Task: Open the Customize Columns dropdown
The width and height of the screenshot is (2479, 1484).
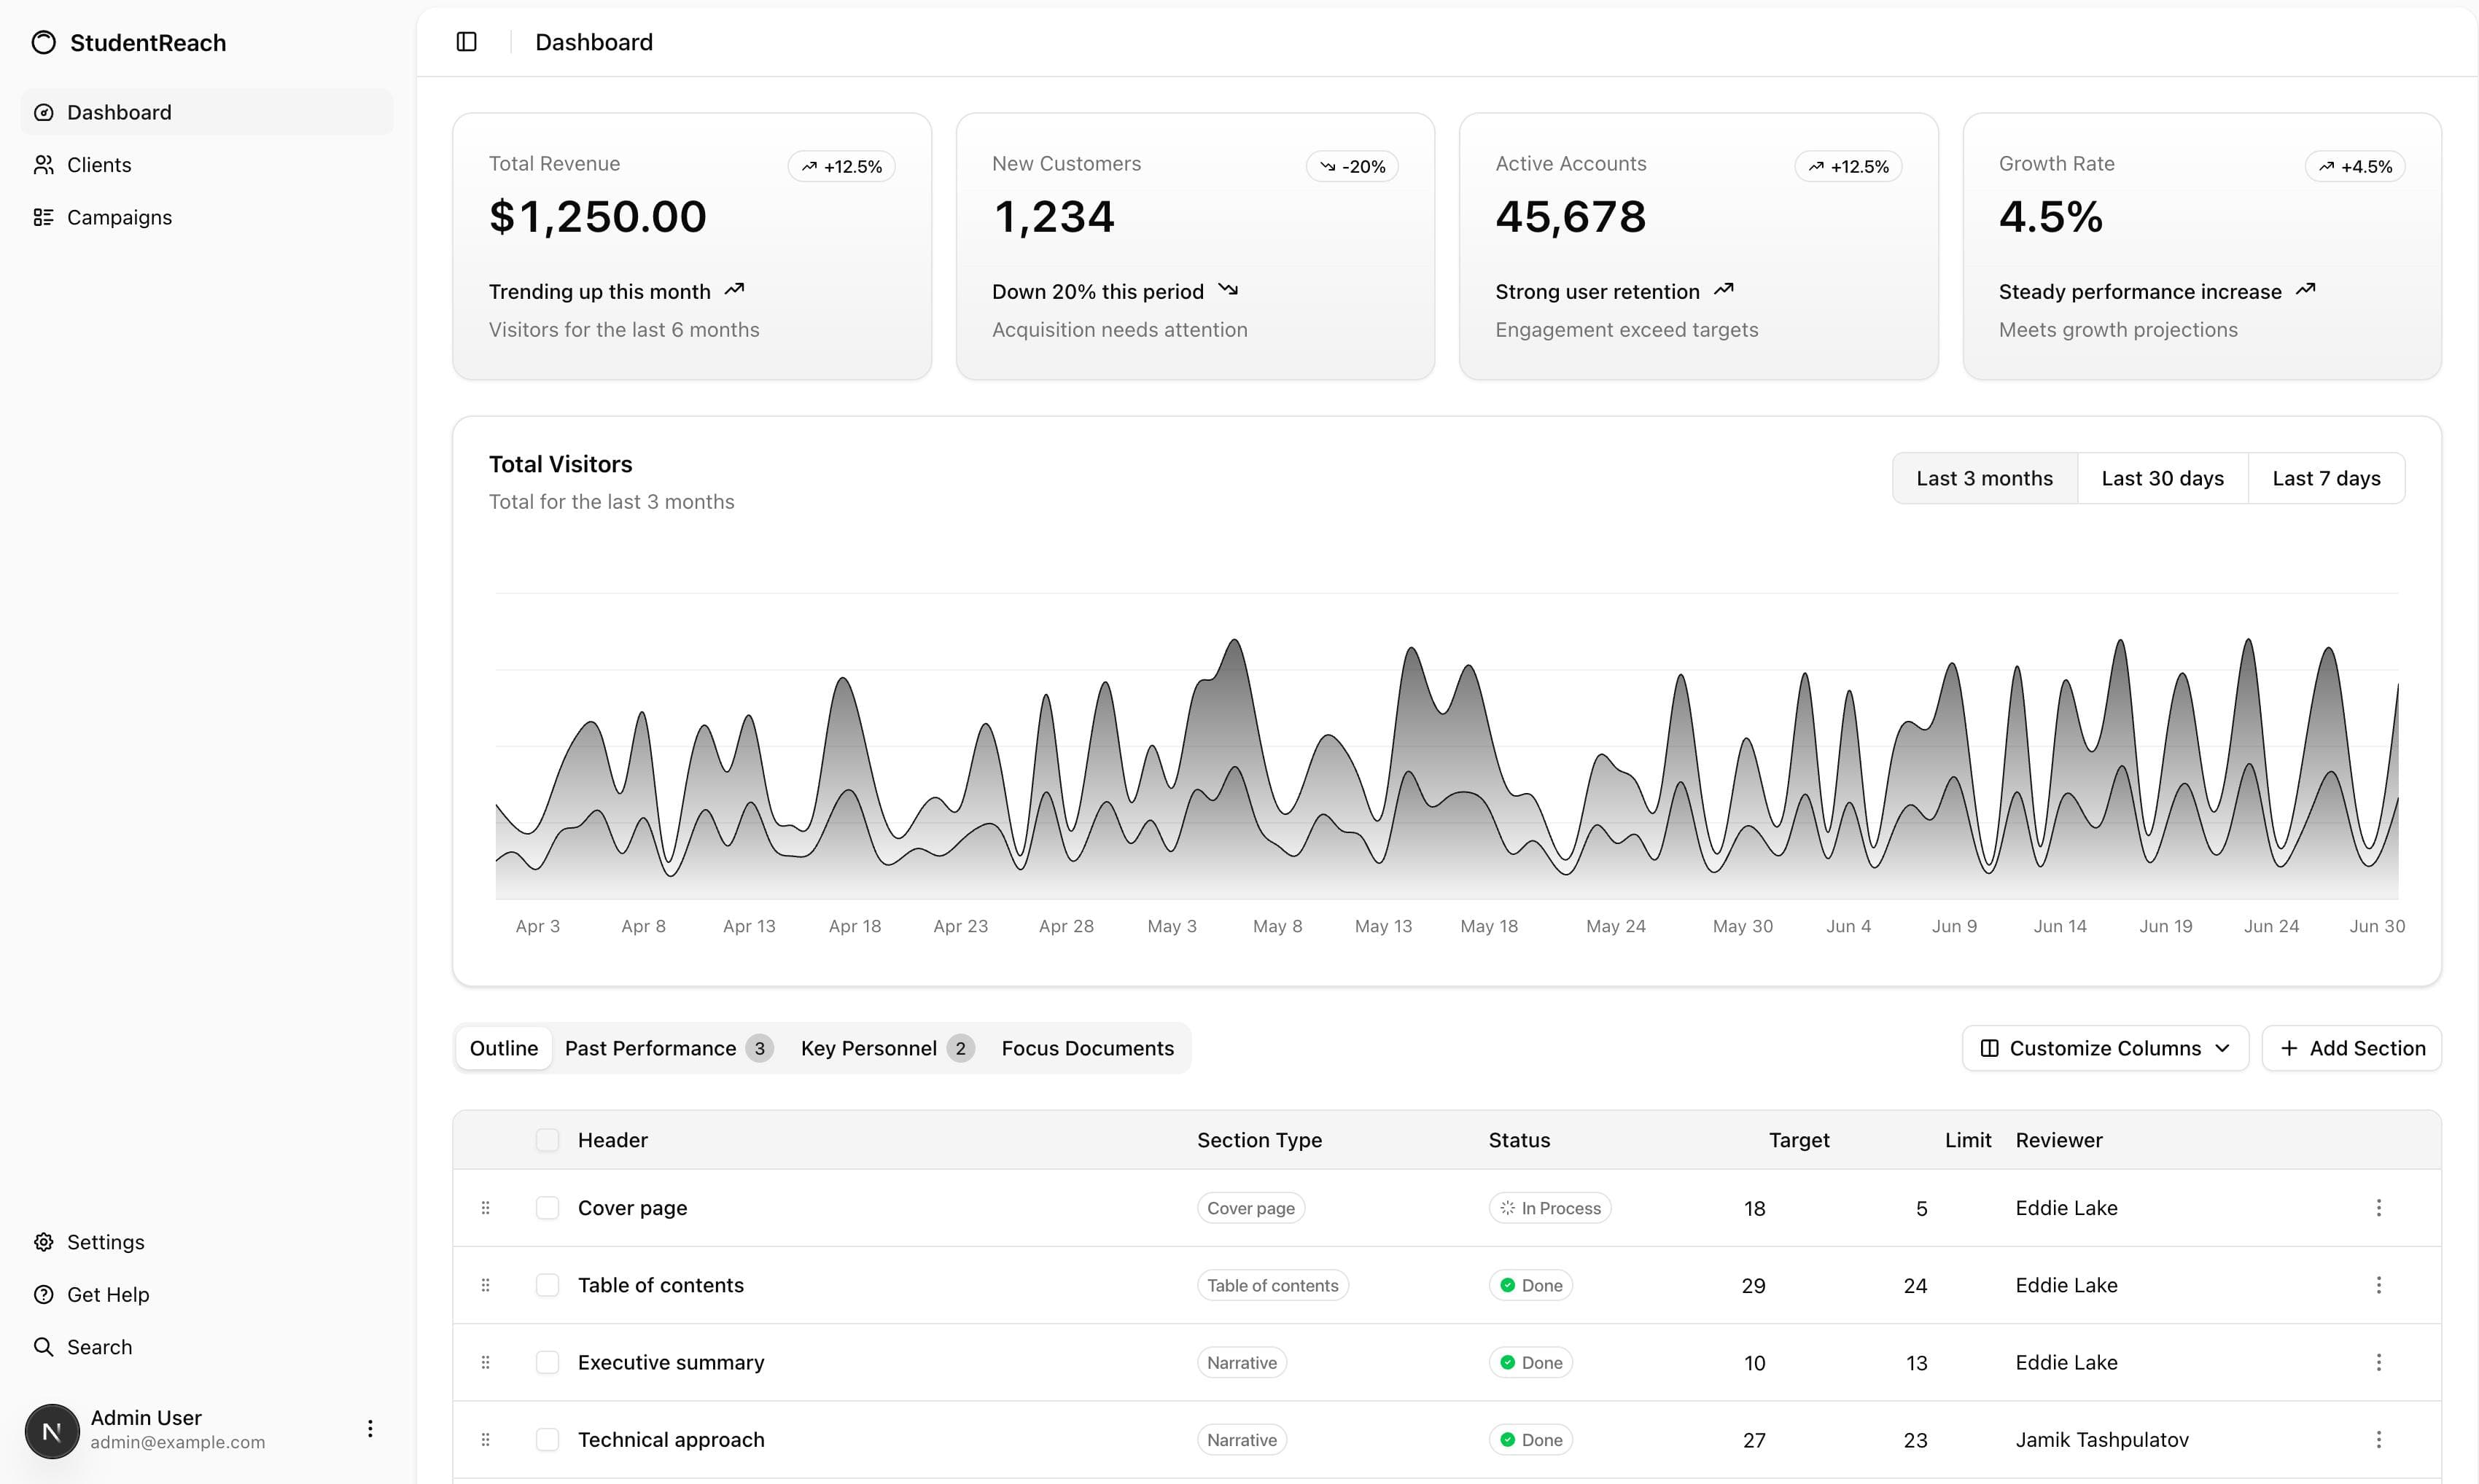Action: click(x=2104, y=1048)
